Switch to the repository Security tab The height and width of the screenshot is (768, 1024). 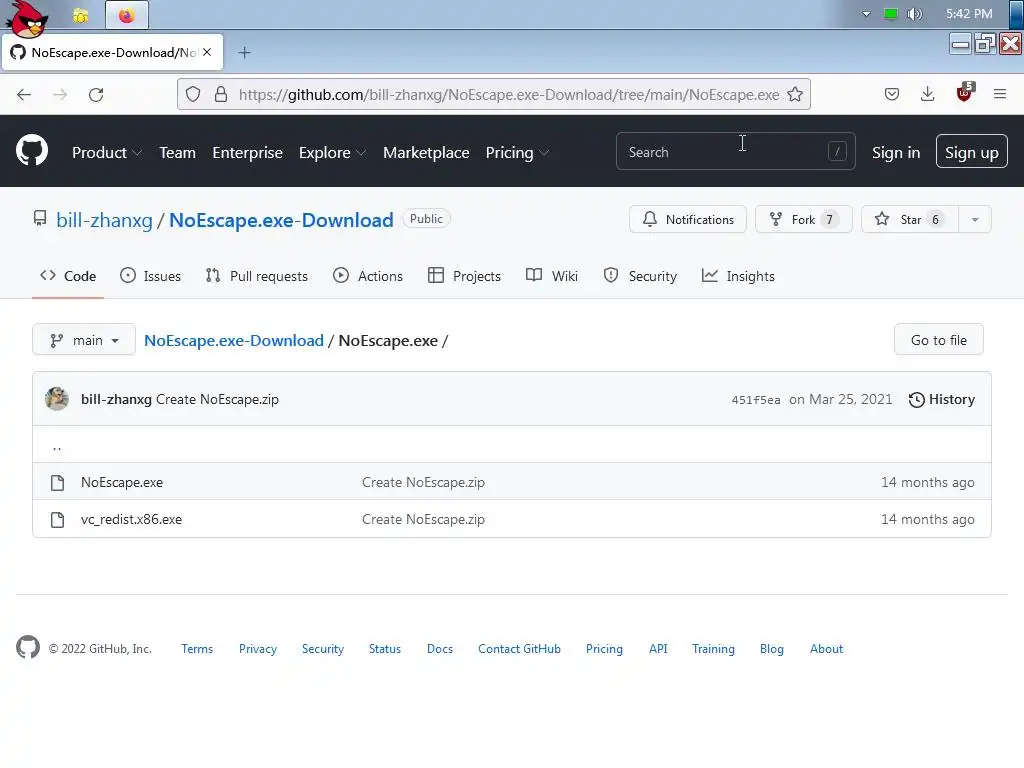pyautogui.click(x=640, y=276)
